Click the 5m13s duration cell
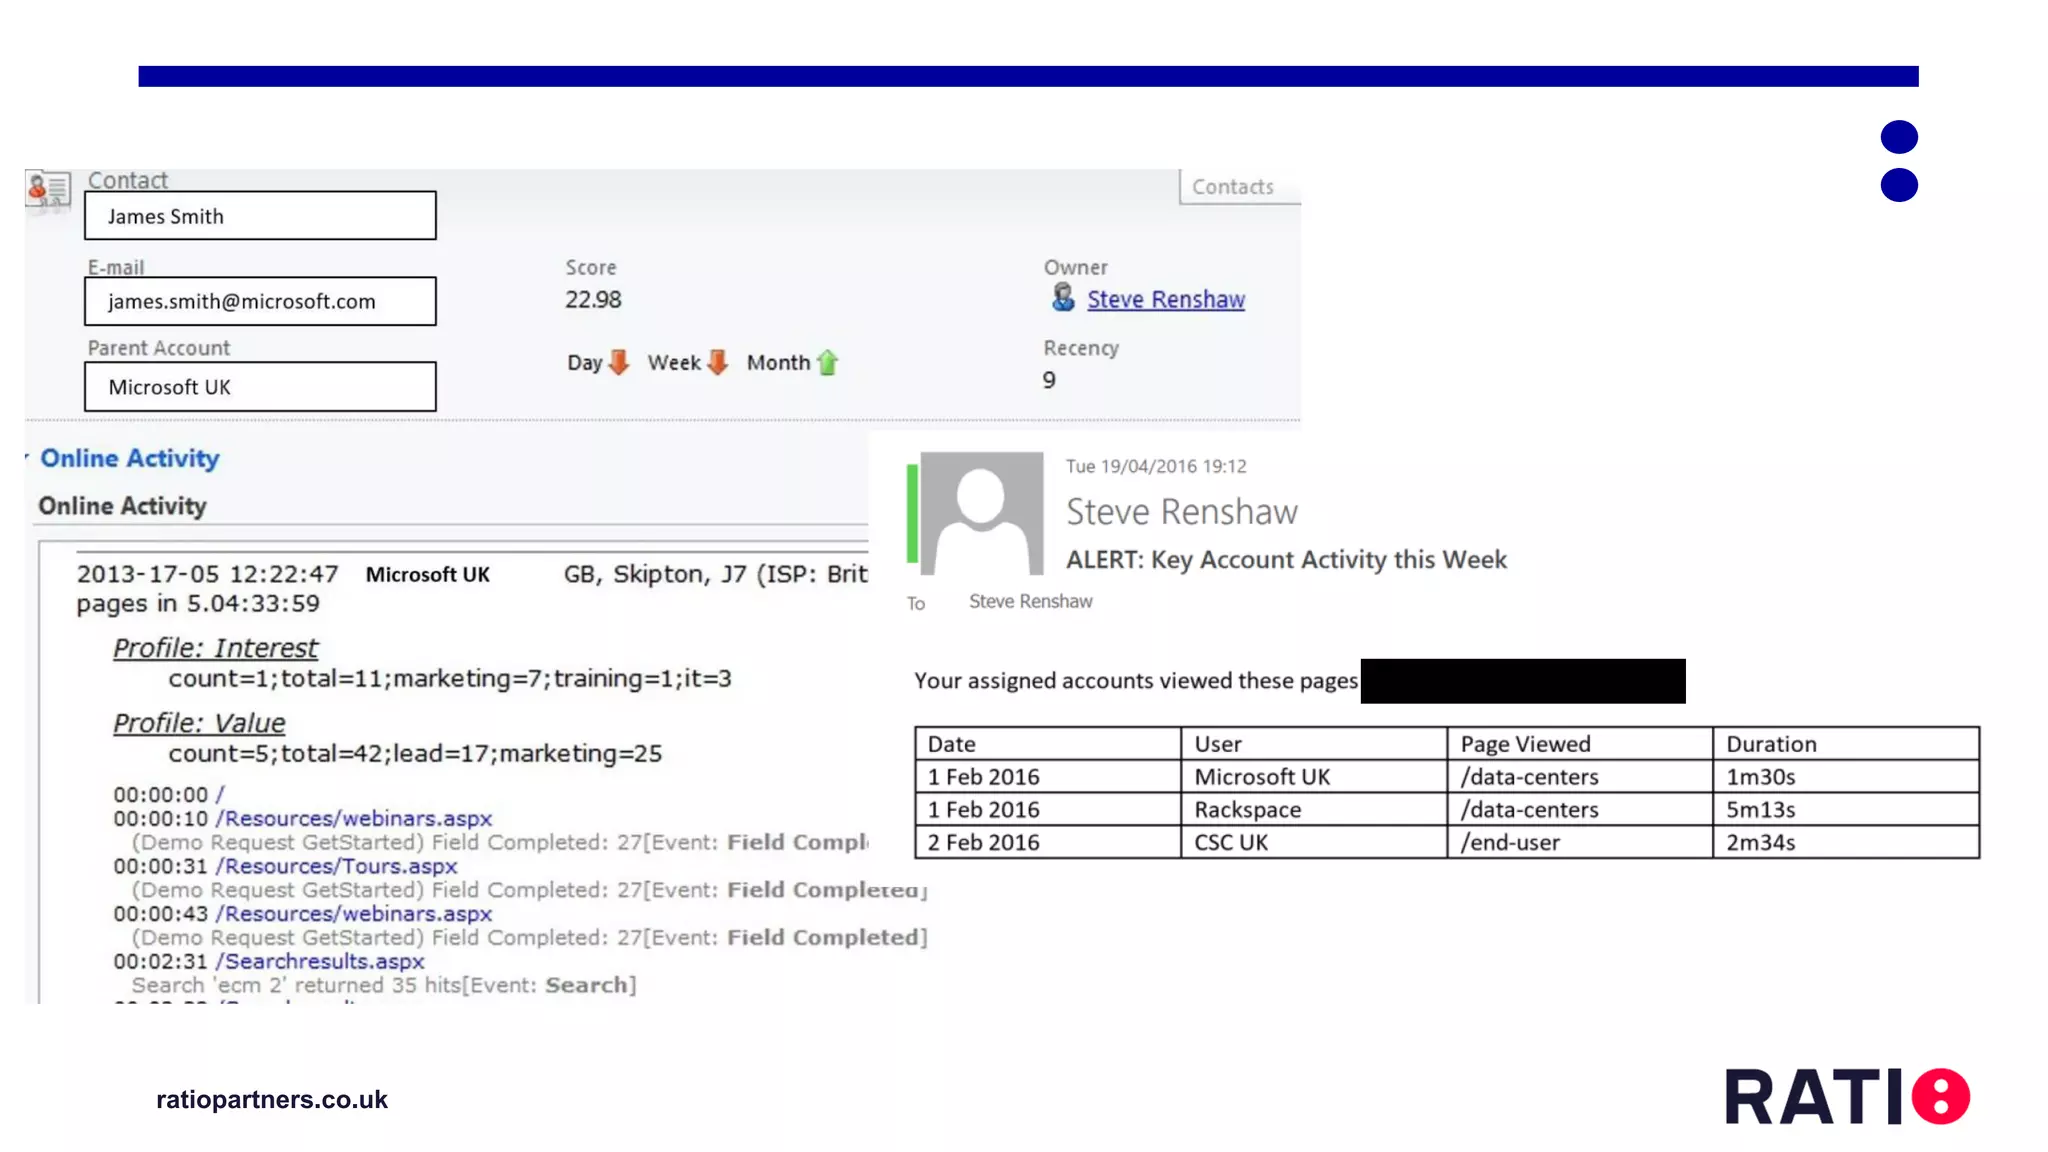 point(1846,810)
